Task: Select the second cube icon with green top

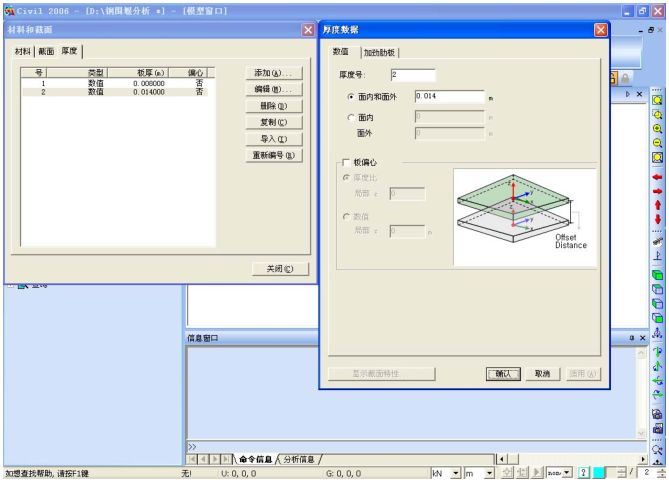Action: point(657,289)
